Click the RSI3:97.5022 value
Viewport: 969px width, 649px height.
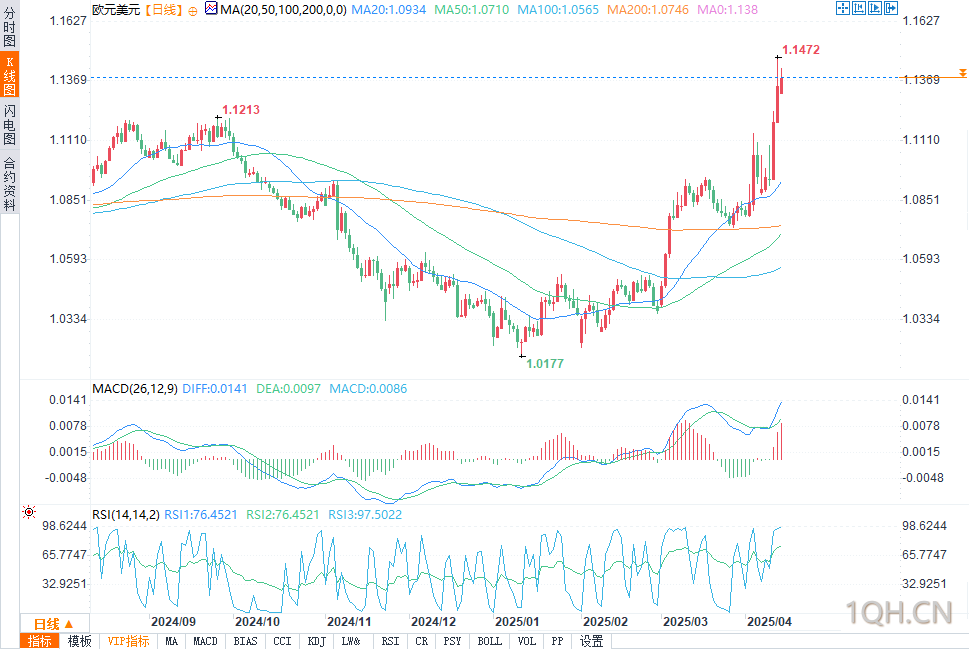coord(365,514)
